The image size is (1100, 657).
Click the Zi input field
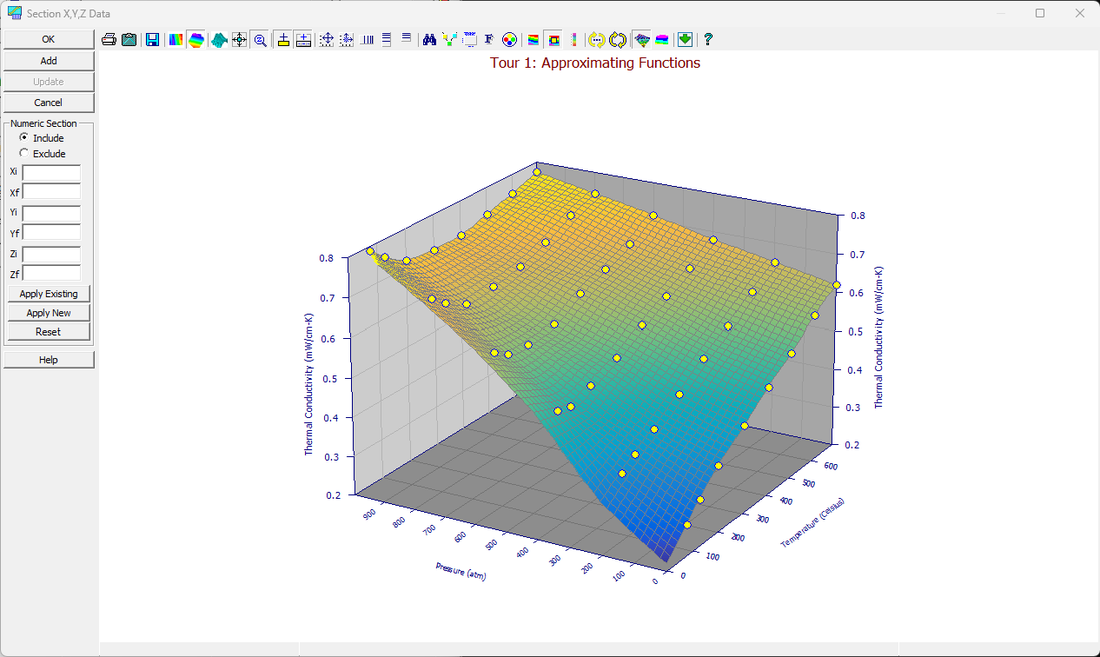coord(51,254)
